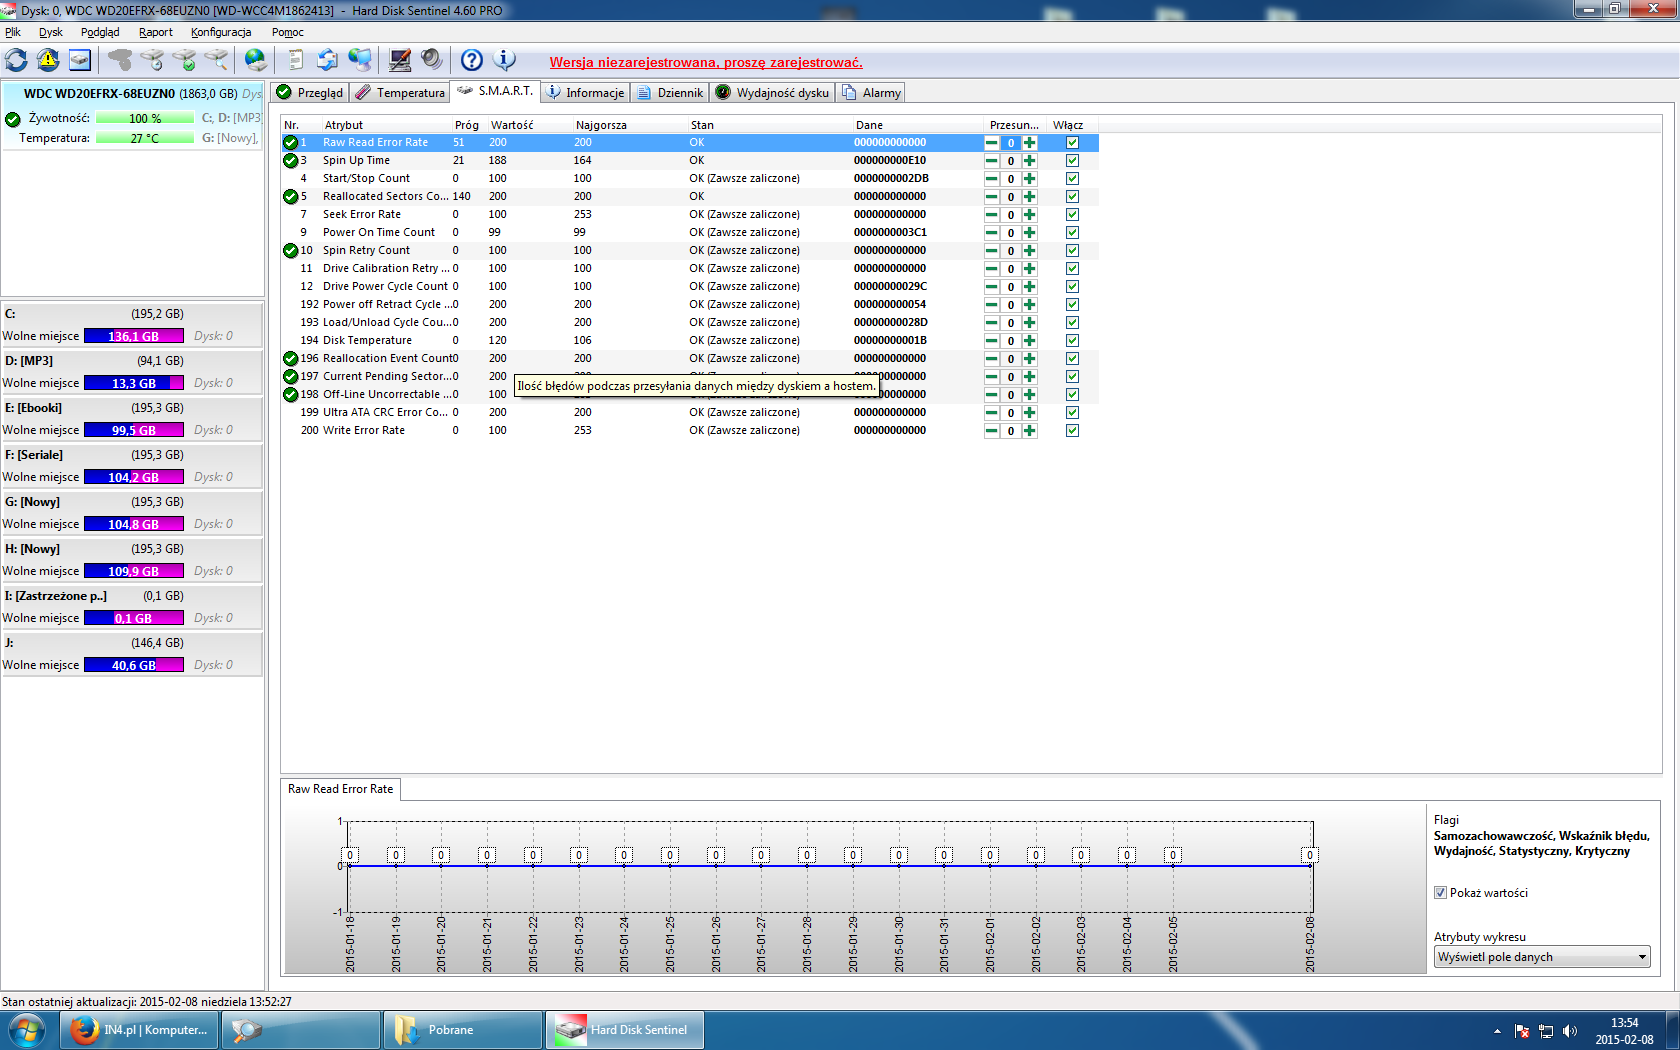1680x1050 pixels.
Task: Select the Disk Temperature attribute row
Action: 690,341
